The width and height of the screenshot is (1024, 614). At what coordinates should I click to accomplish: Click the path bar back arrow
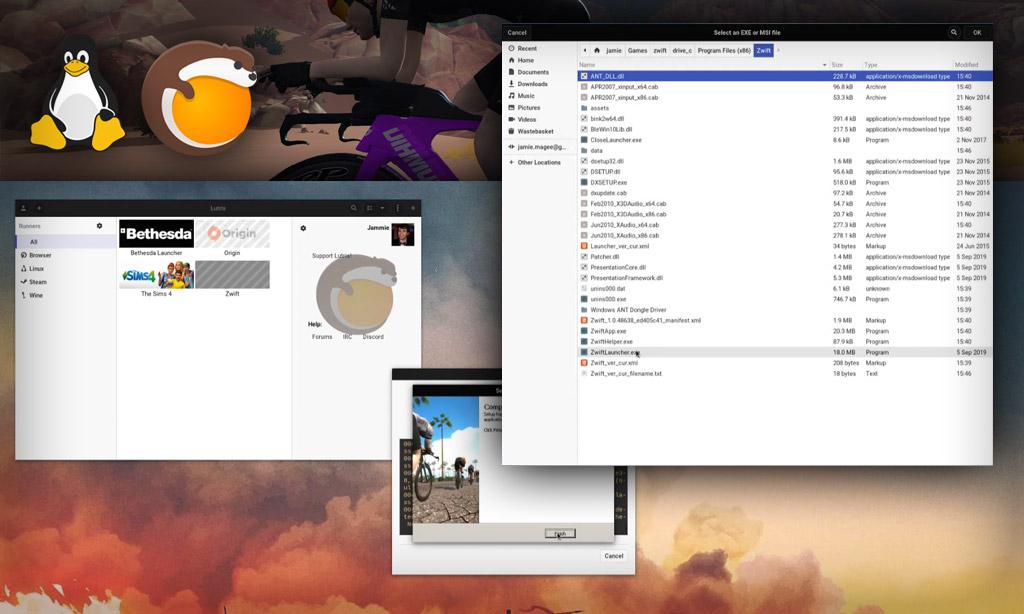[584, 50]
